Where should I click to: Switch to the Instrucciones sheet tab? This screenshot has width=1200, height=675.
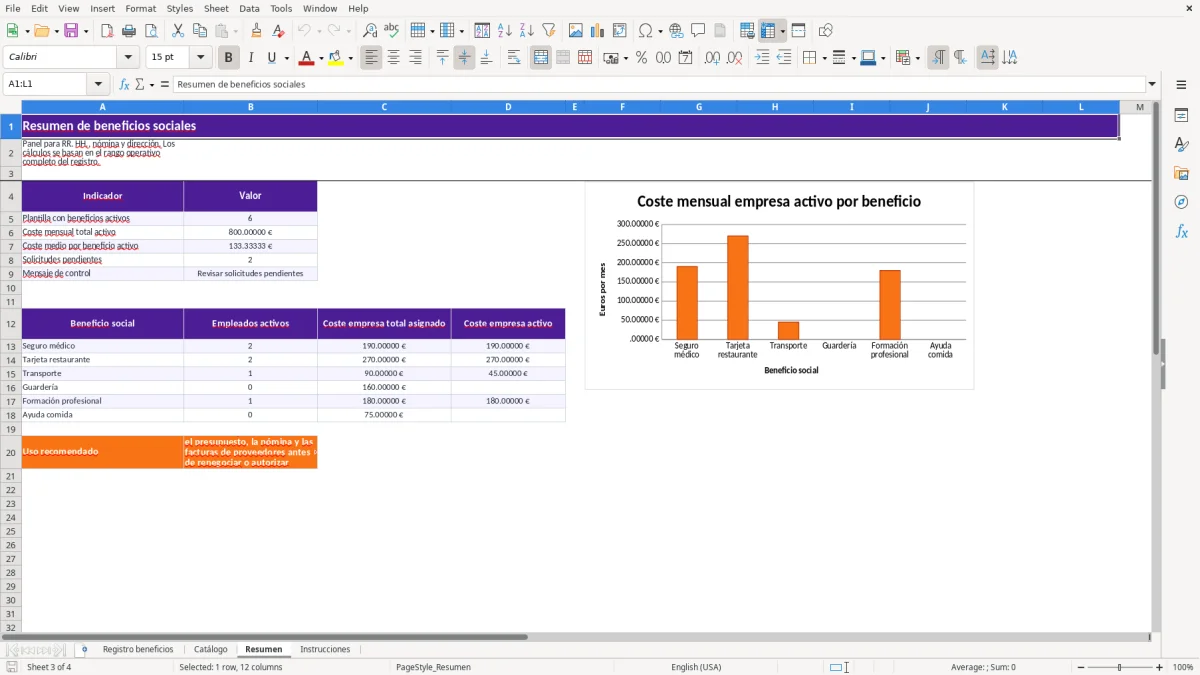325,650
